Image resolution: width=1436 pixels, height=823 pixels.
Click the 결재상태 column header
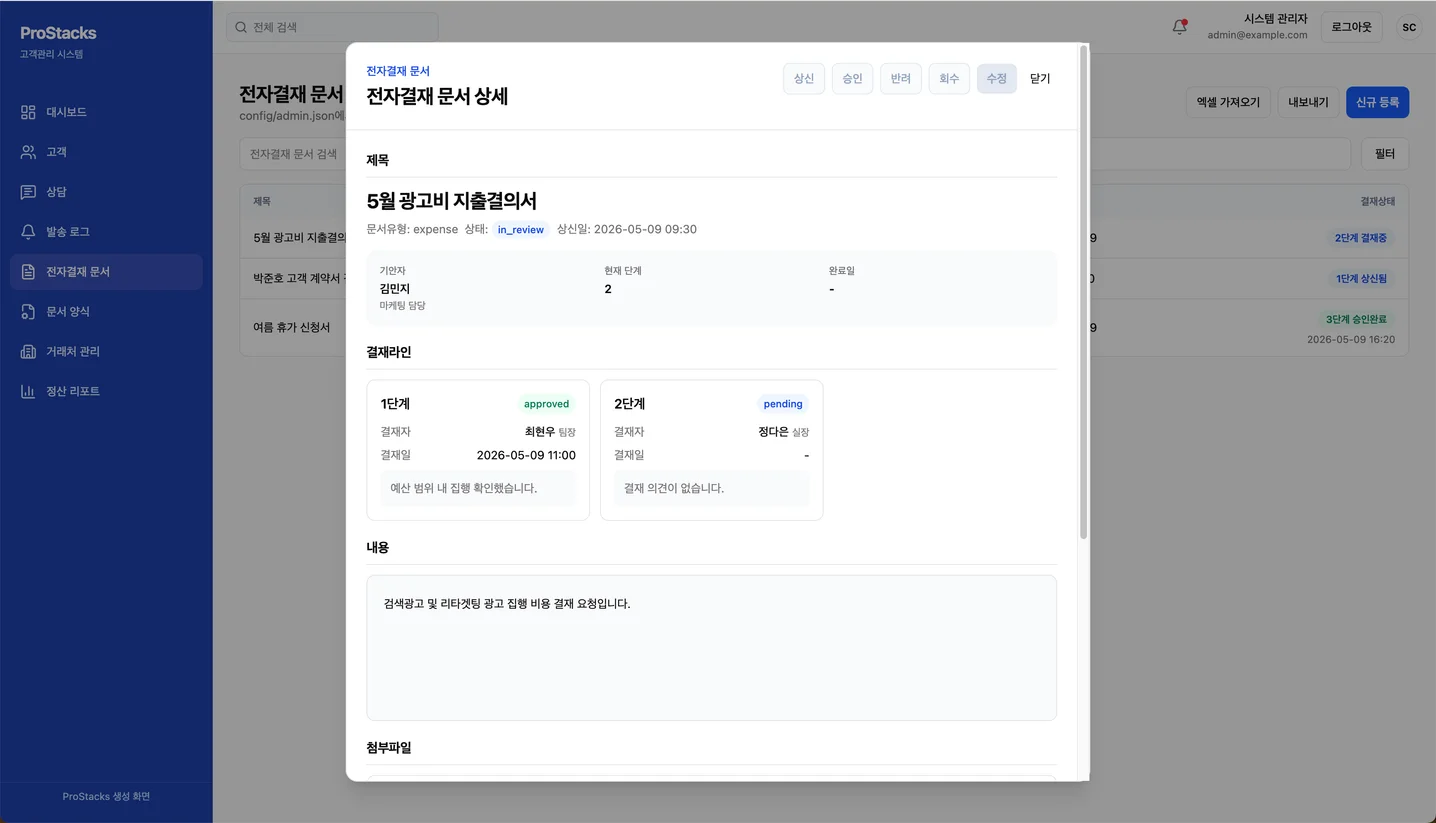pos(1377,201)
